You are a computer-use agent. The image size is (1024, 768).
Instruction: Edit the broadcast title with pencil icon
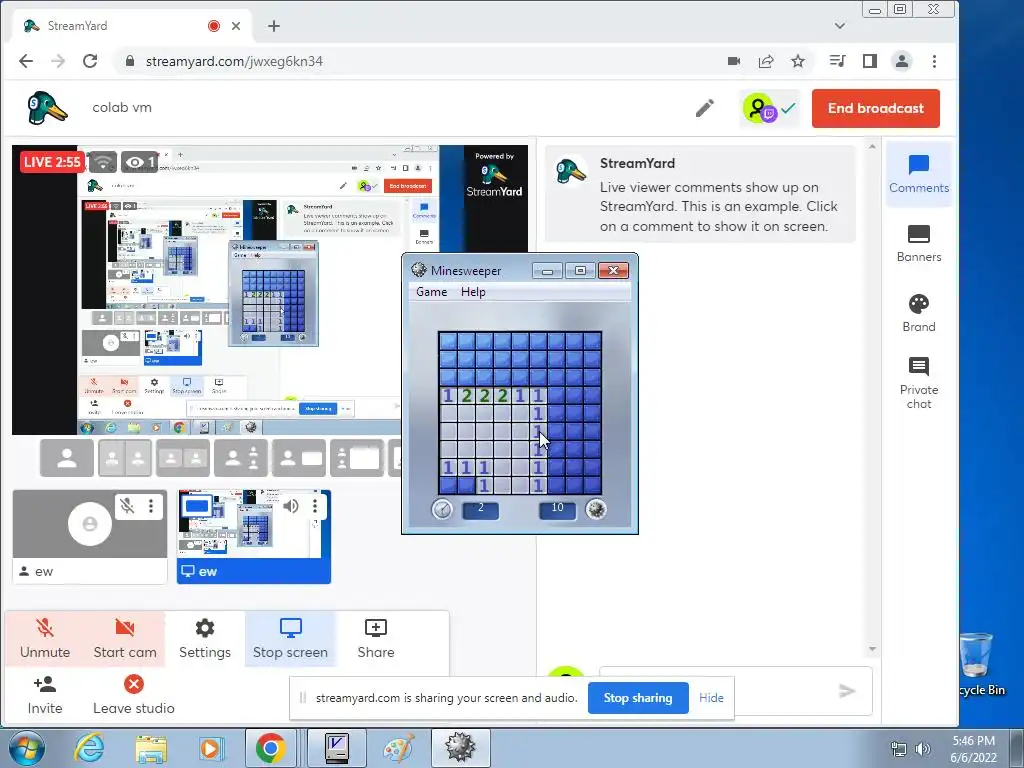pyautogui.click(x=705, y=108)
